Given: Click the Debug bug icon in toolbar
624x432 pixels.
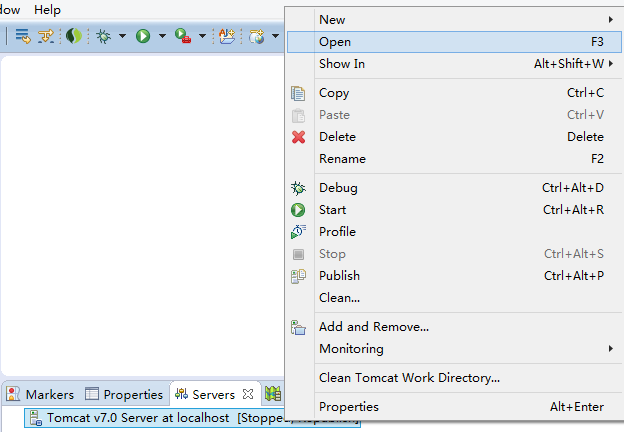Looking at the screenshot, I should 103,36.
